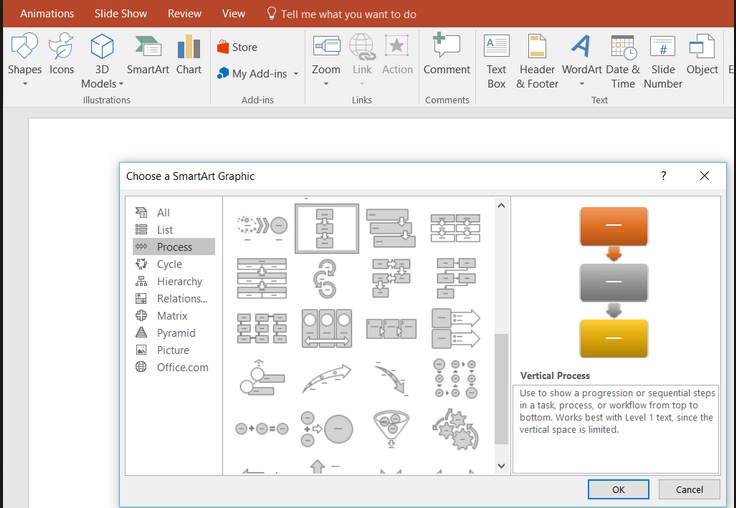Switch to the Slide Show tab
The width and height of the screenshot is (736, 508).
point(121,14)
